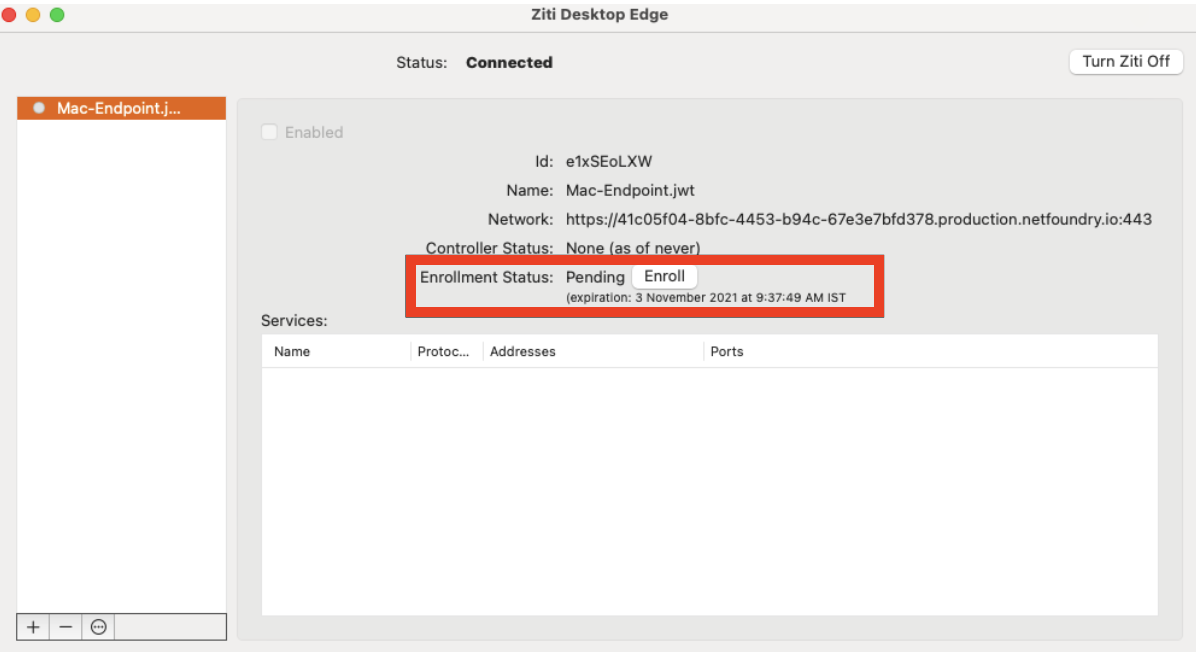Zoom the window using the green button
The width and height of the screenshot is (1196, 652).
click(x=57, y=15)
